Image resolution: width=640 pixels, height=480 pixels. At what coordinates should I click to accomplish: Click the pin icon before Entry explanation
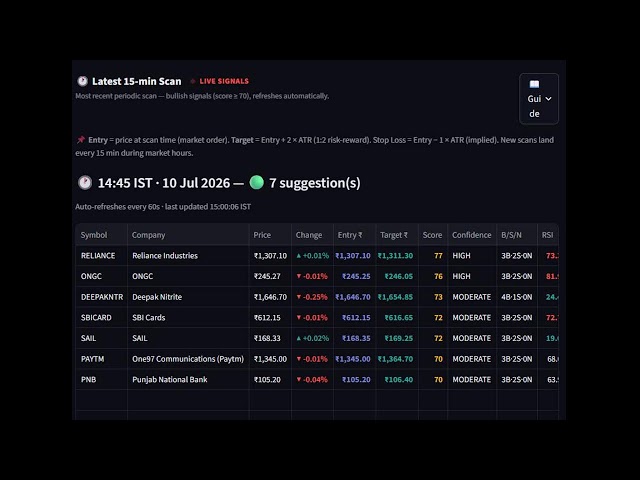pos(81,140)
